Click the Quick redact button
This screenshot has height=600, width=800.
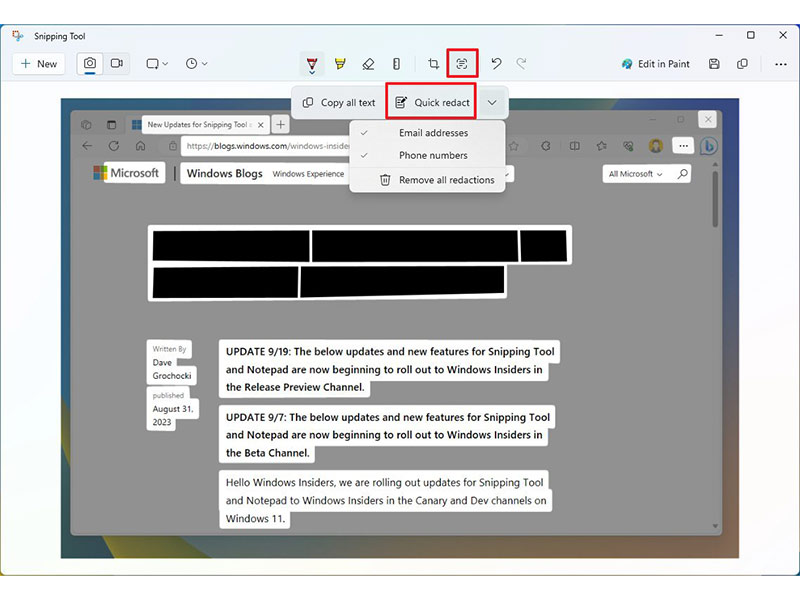point(432,103)
